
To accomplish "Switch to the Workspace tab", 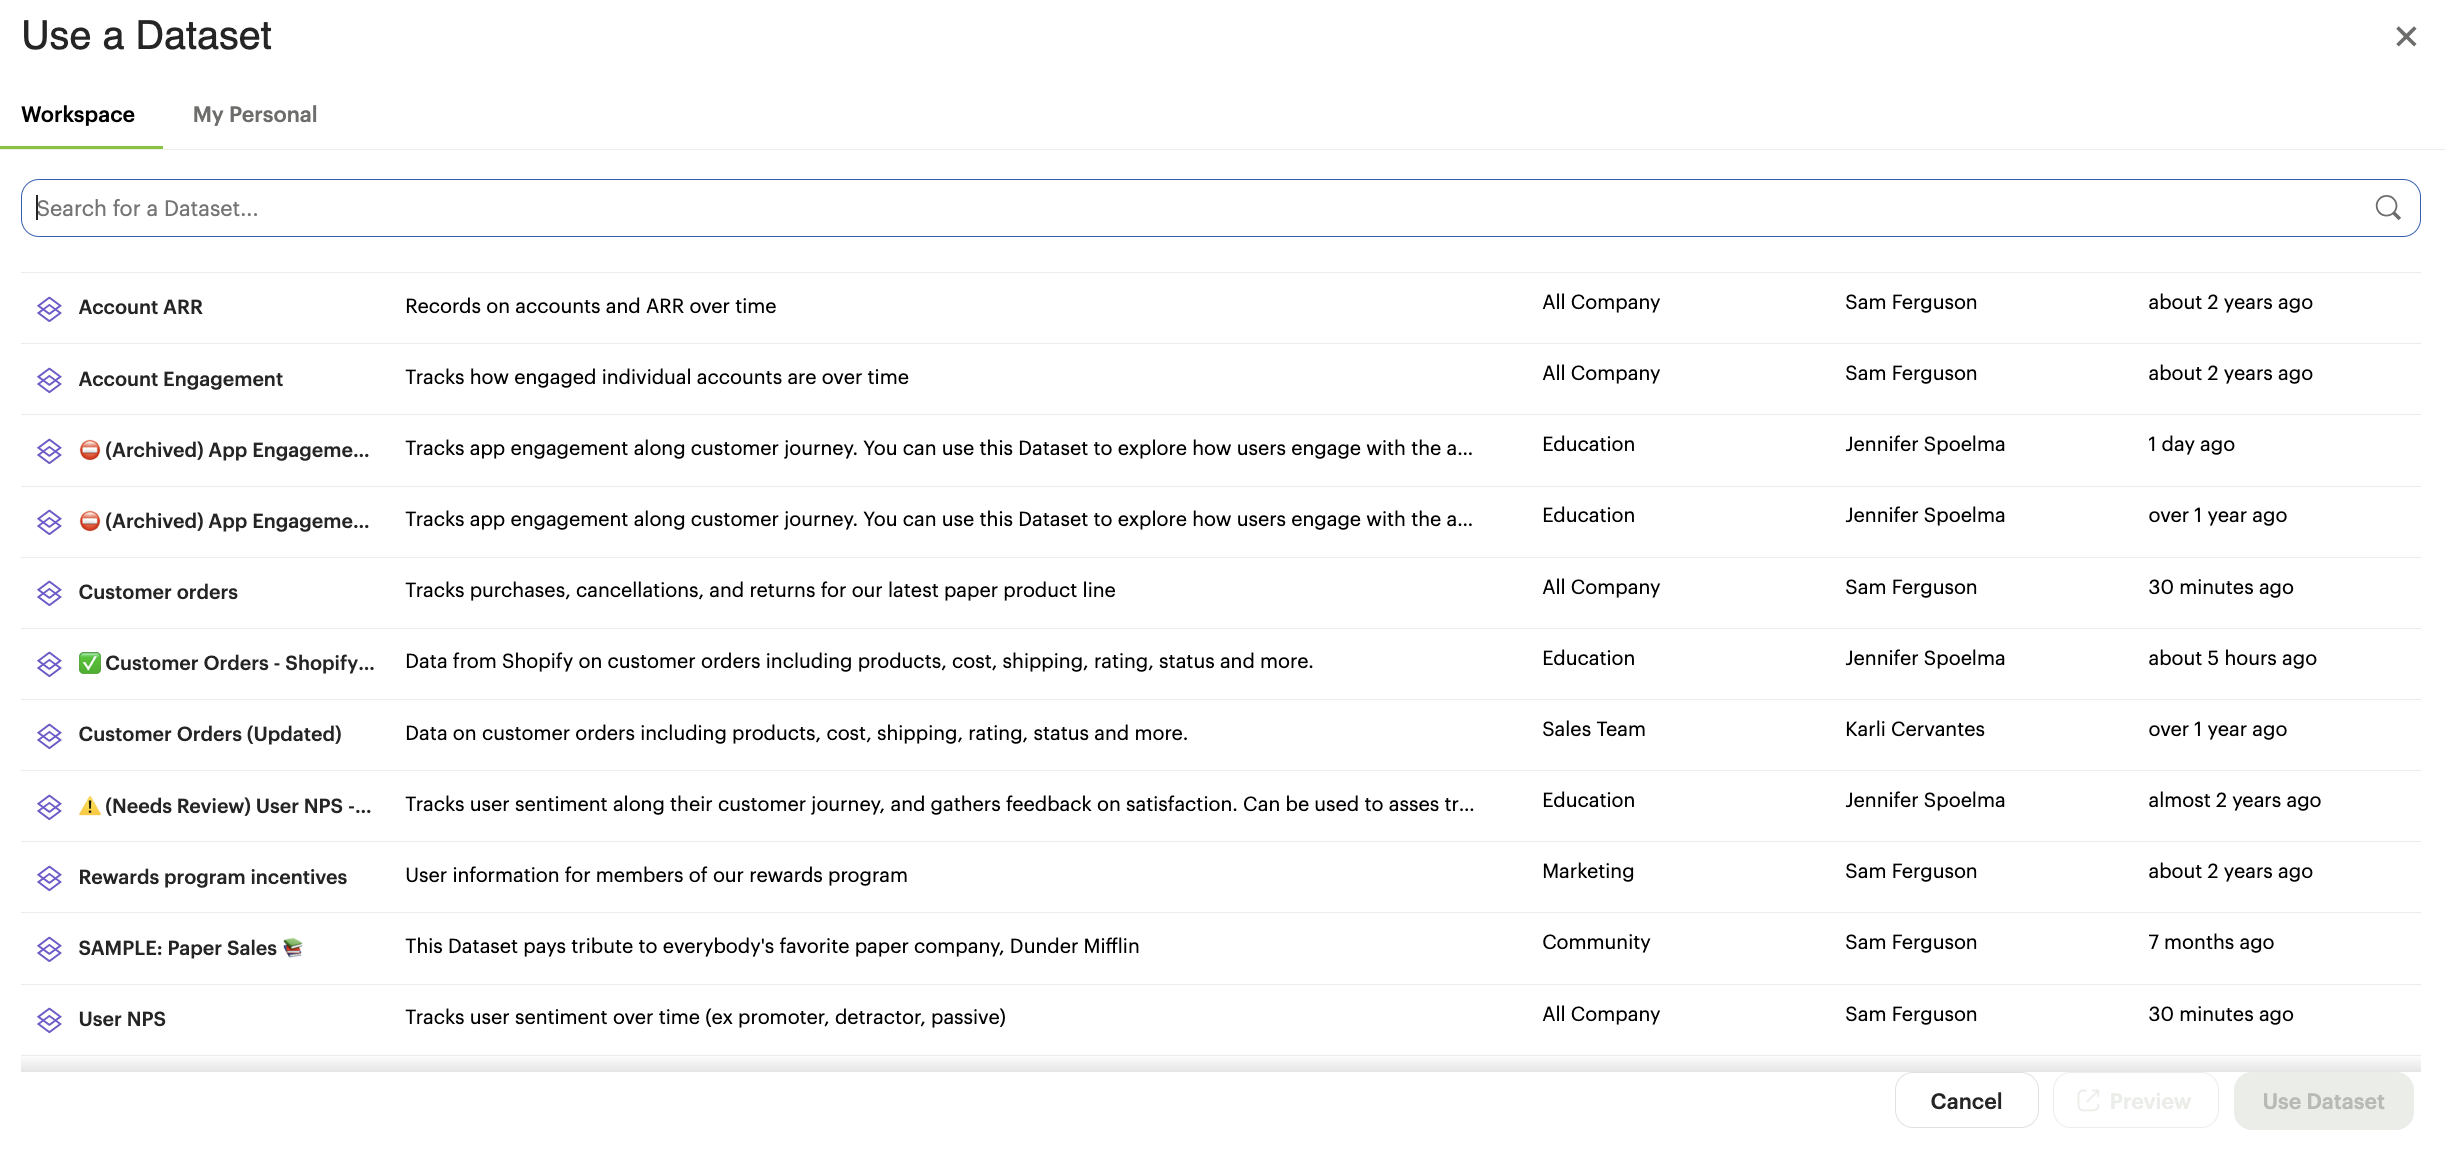I will 78,114.
